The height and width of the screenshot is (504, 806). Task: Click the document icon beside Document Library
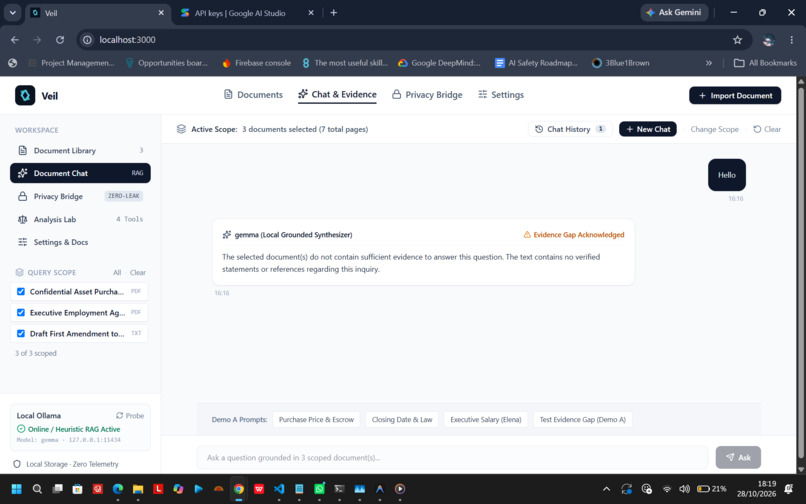click(22, 151)
